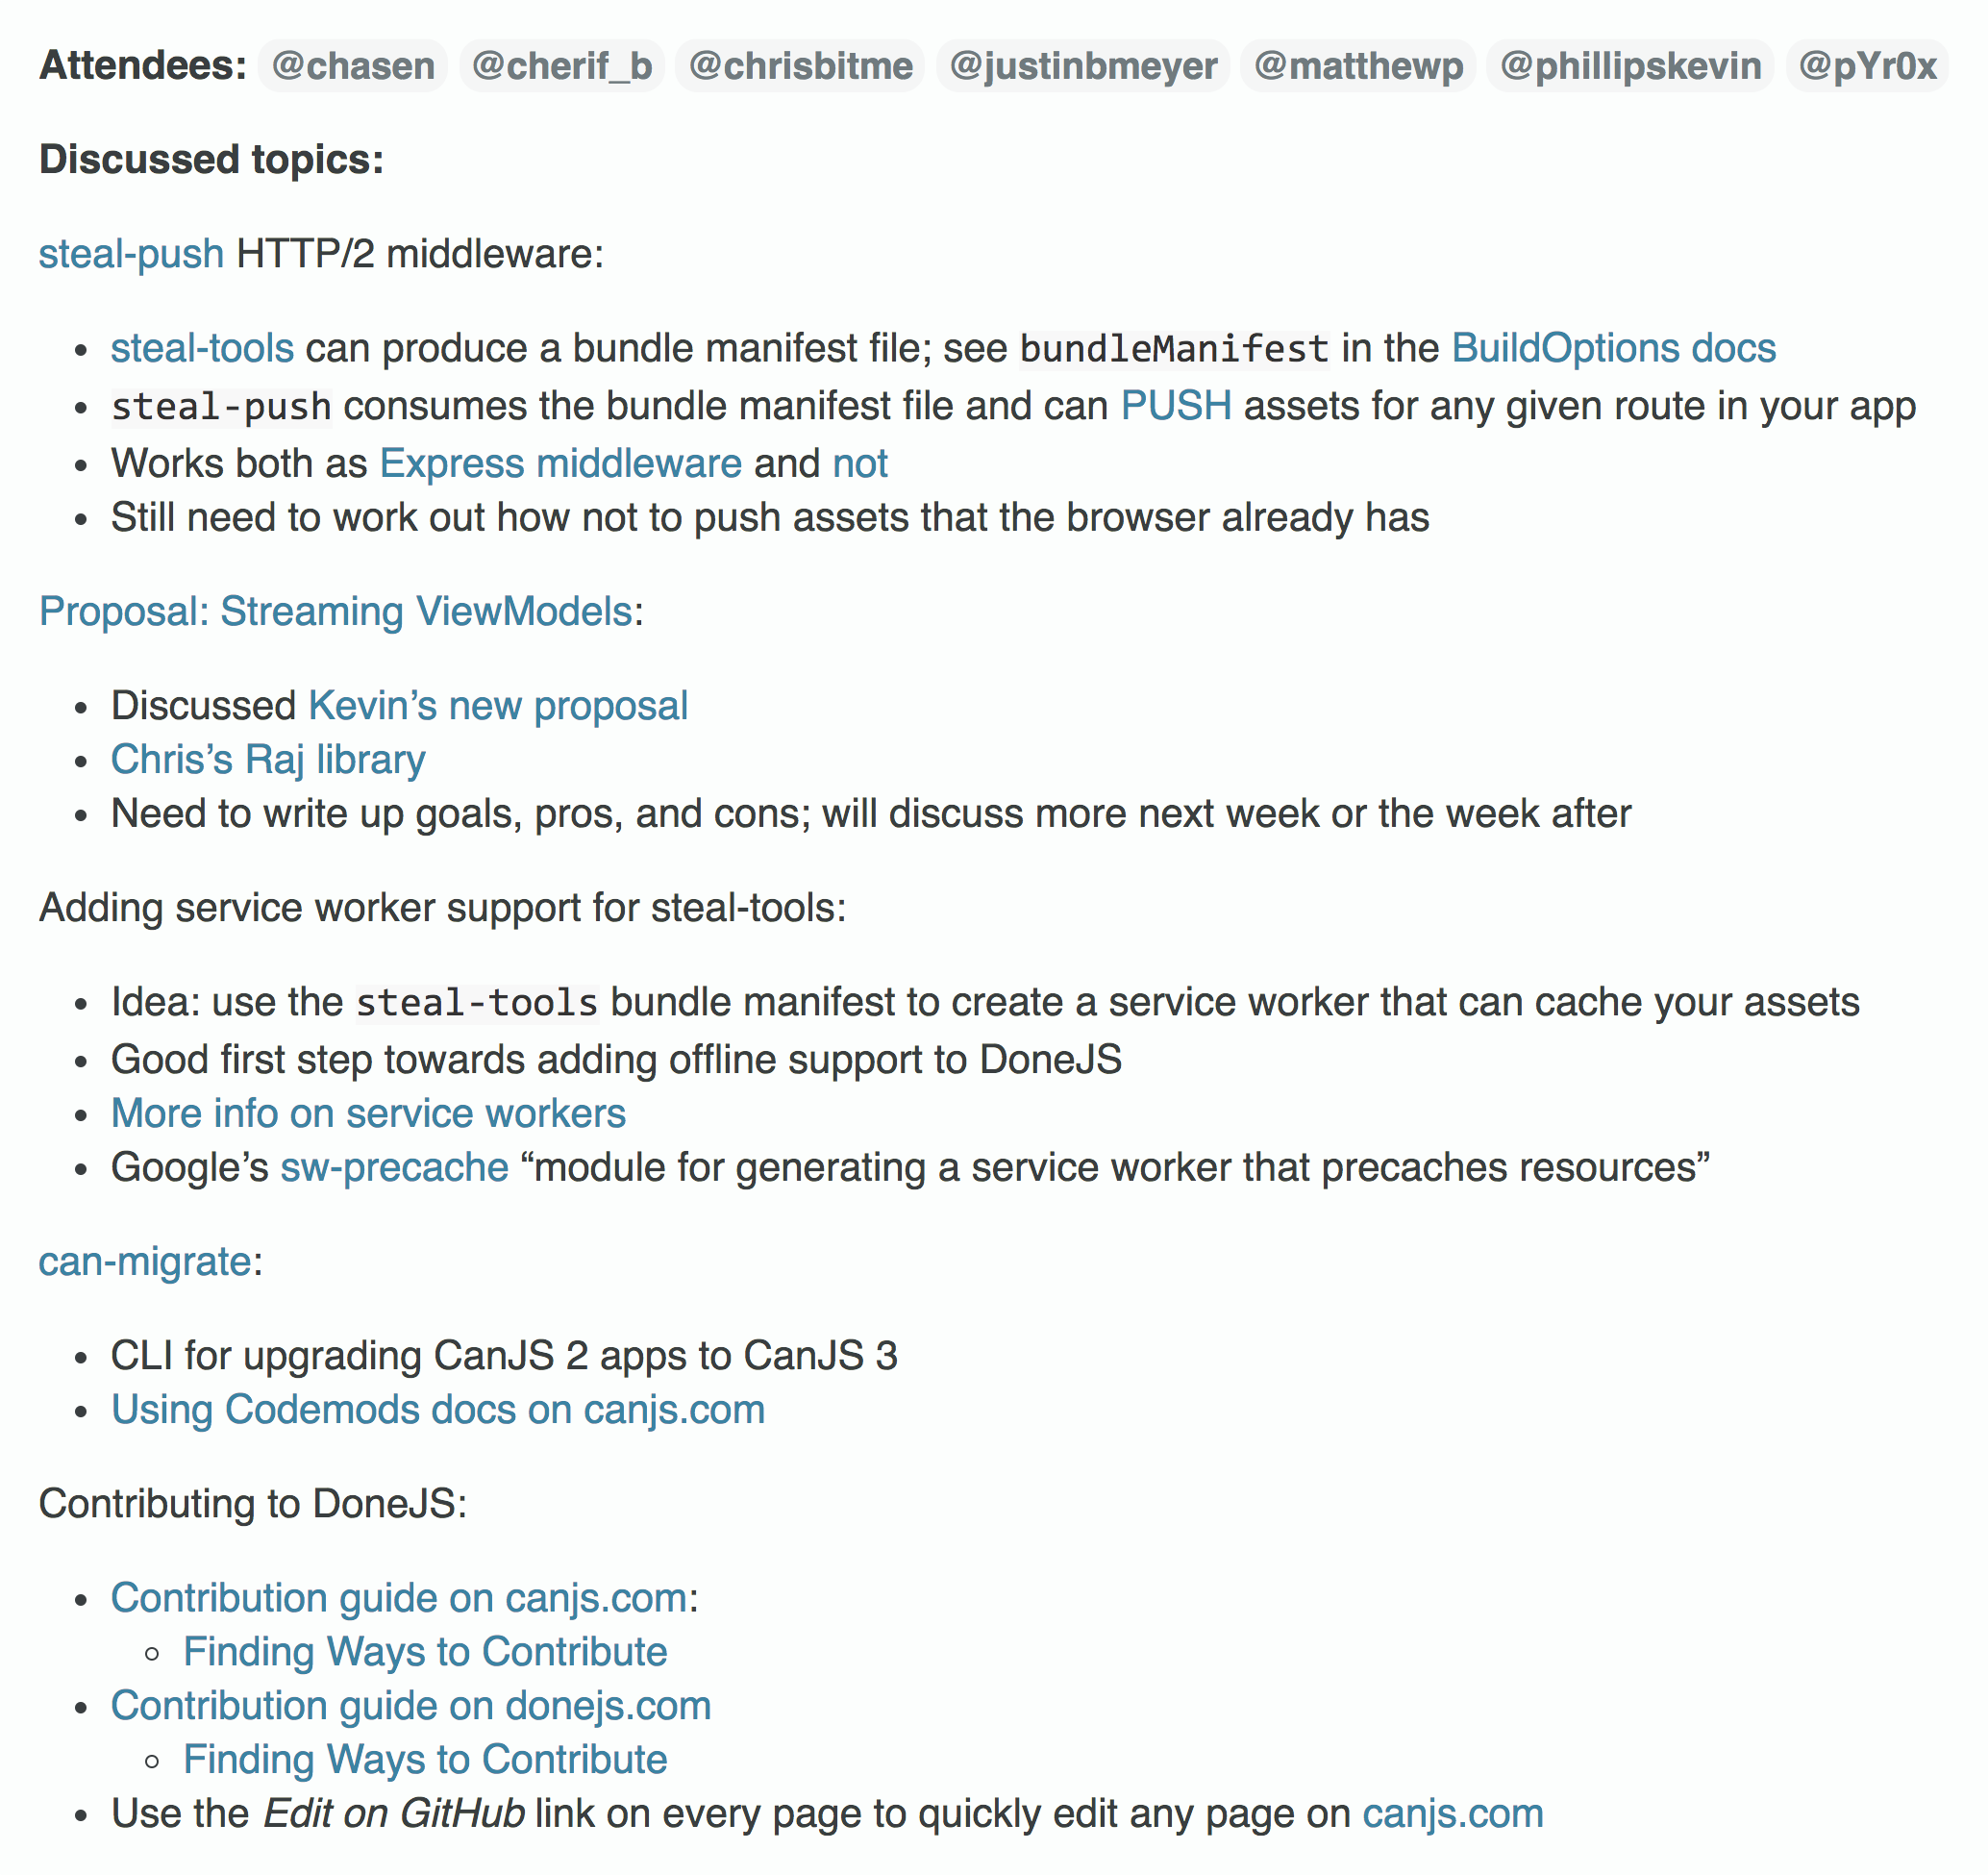The image size is (1988, 1875).
Task: Open More info on service workers
Action: [368, 1114]
